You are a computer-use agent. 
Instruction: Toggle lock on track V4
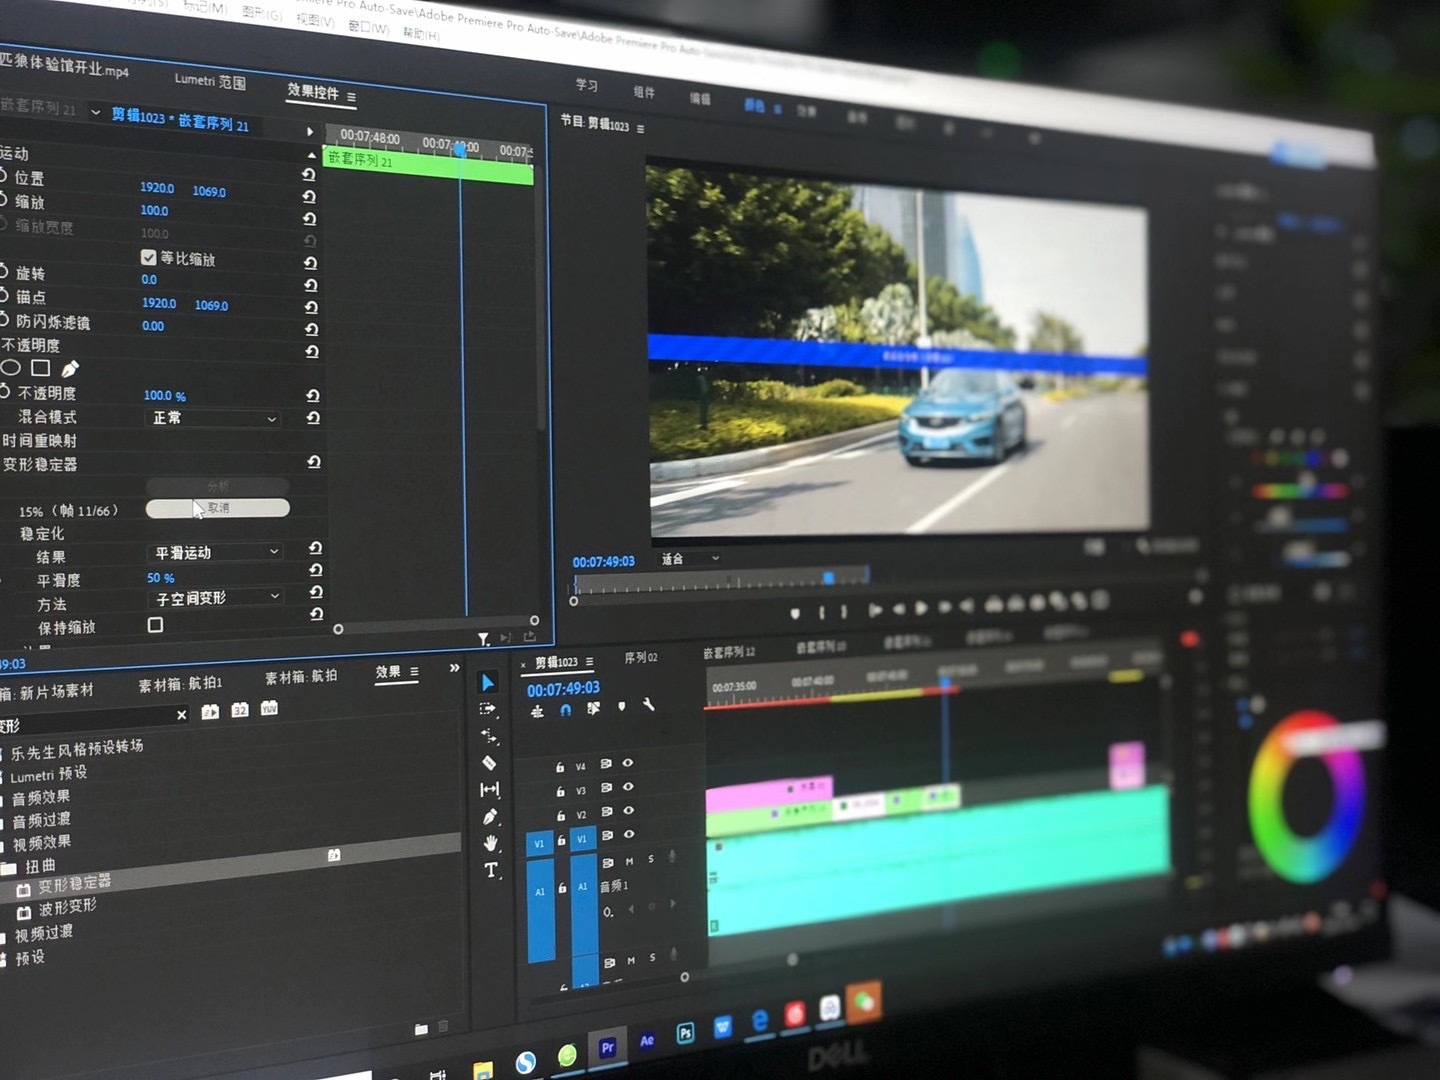(560, 767)
